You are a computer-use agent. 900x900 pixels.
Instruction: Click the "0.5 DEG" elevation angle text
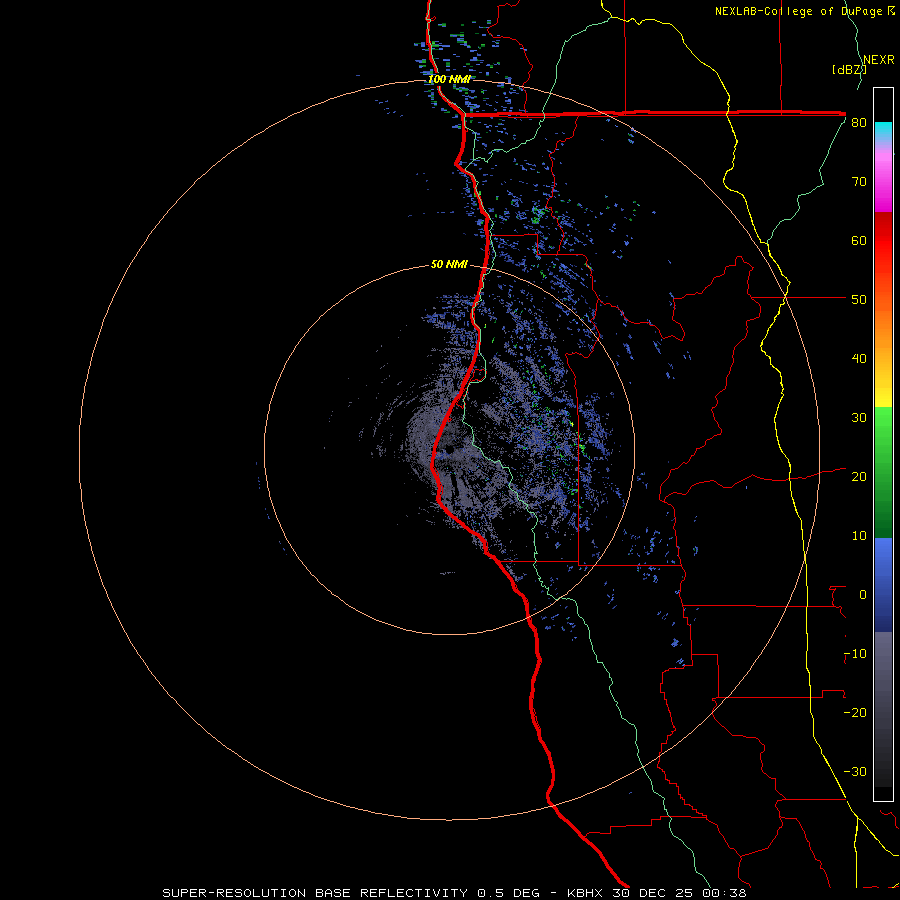[x=509, y=893]
